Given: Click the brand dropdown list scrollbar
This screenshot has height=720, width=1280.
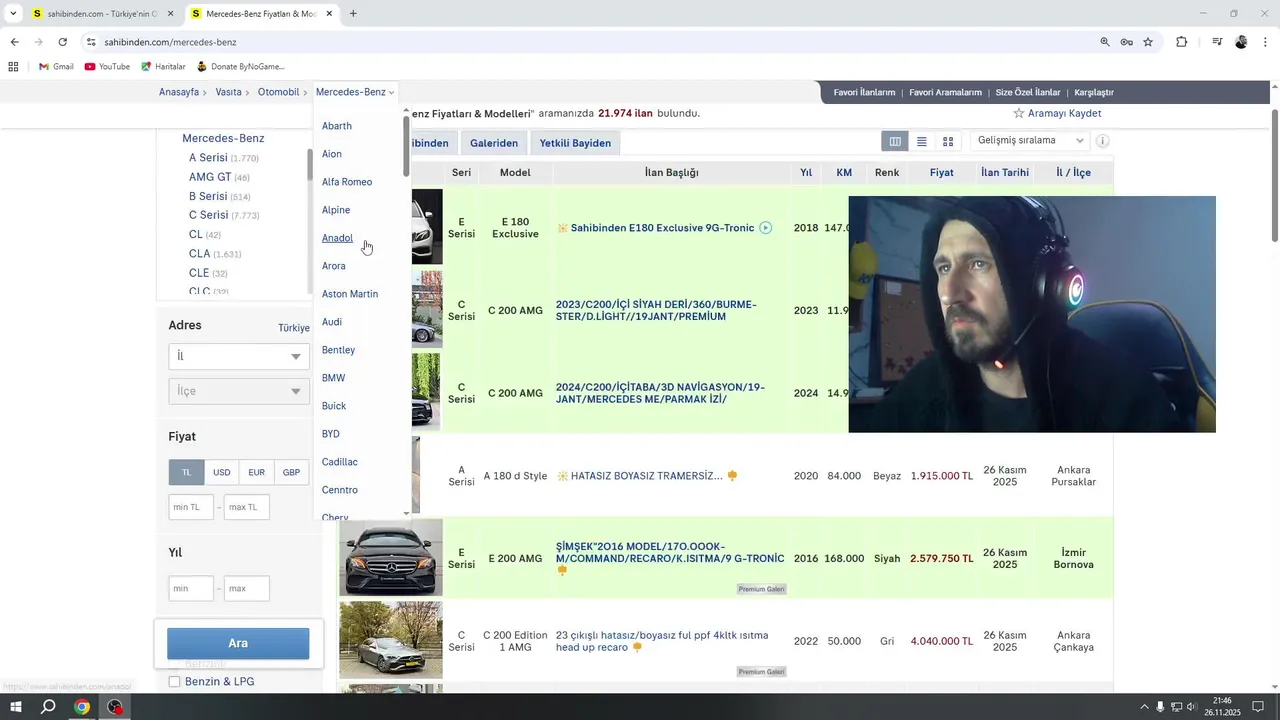Looking at the screenshot, I should 406,146.
